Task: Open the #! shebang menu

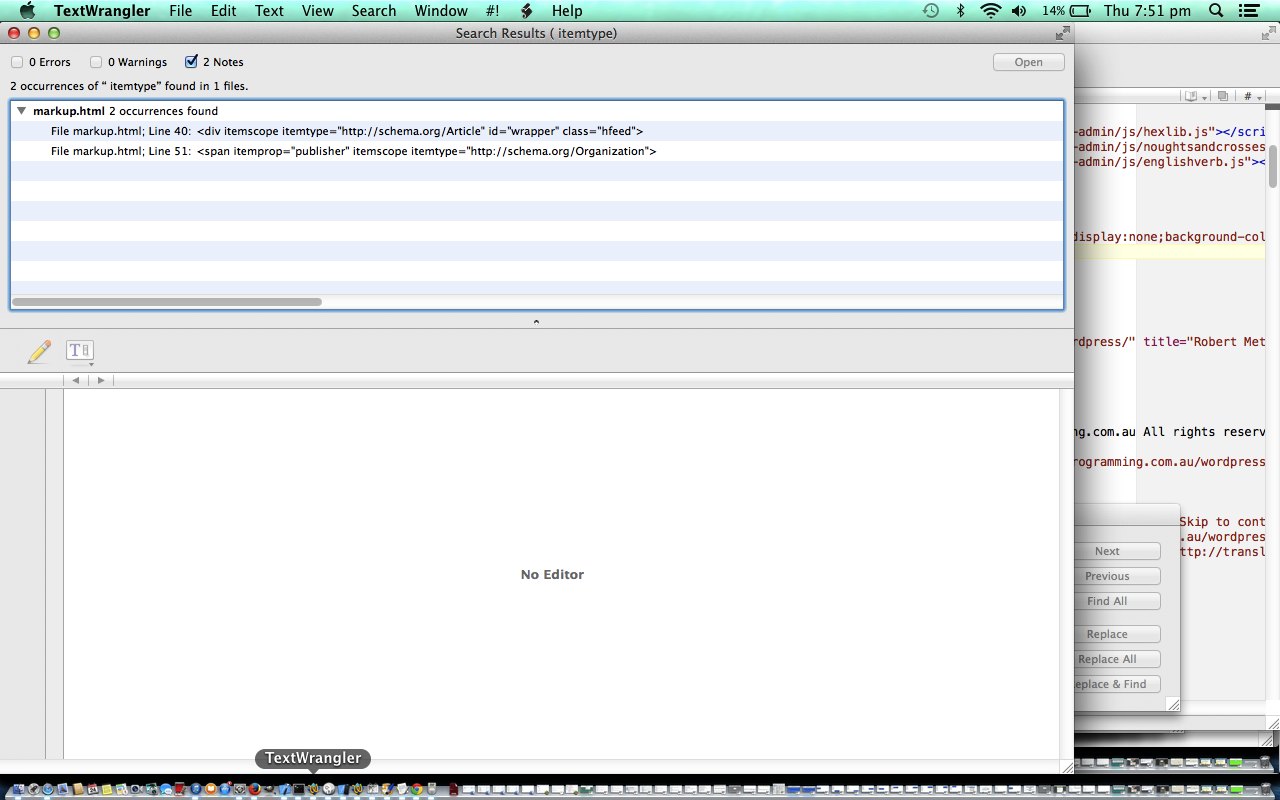Action: tap(492, 11)
